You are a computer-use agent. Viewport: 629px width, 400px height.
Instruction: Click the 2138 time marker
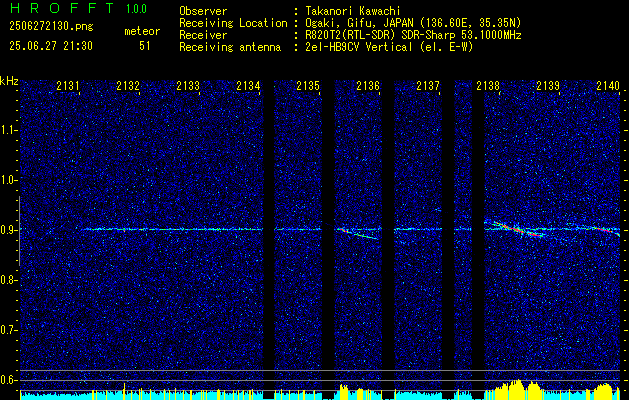tap(488, 85)
